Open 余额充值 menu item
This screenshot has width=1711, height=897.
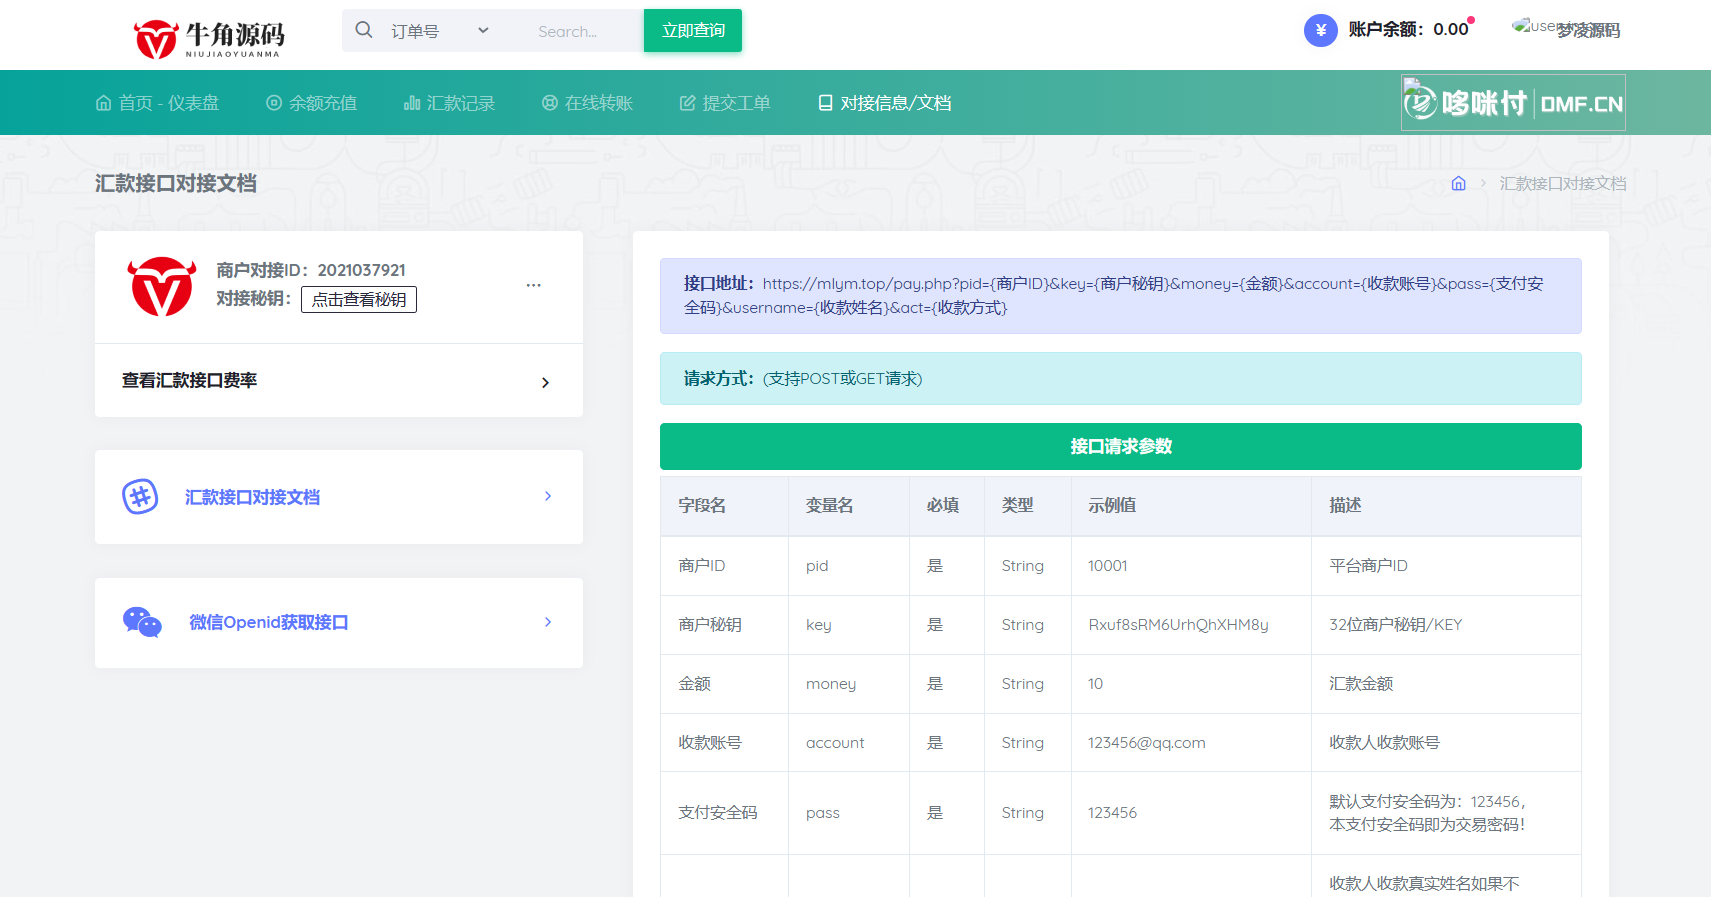311,103
